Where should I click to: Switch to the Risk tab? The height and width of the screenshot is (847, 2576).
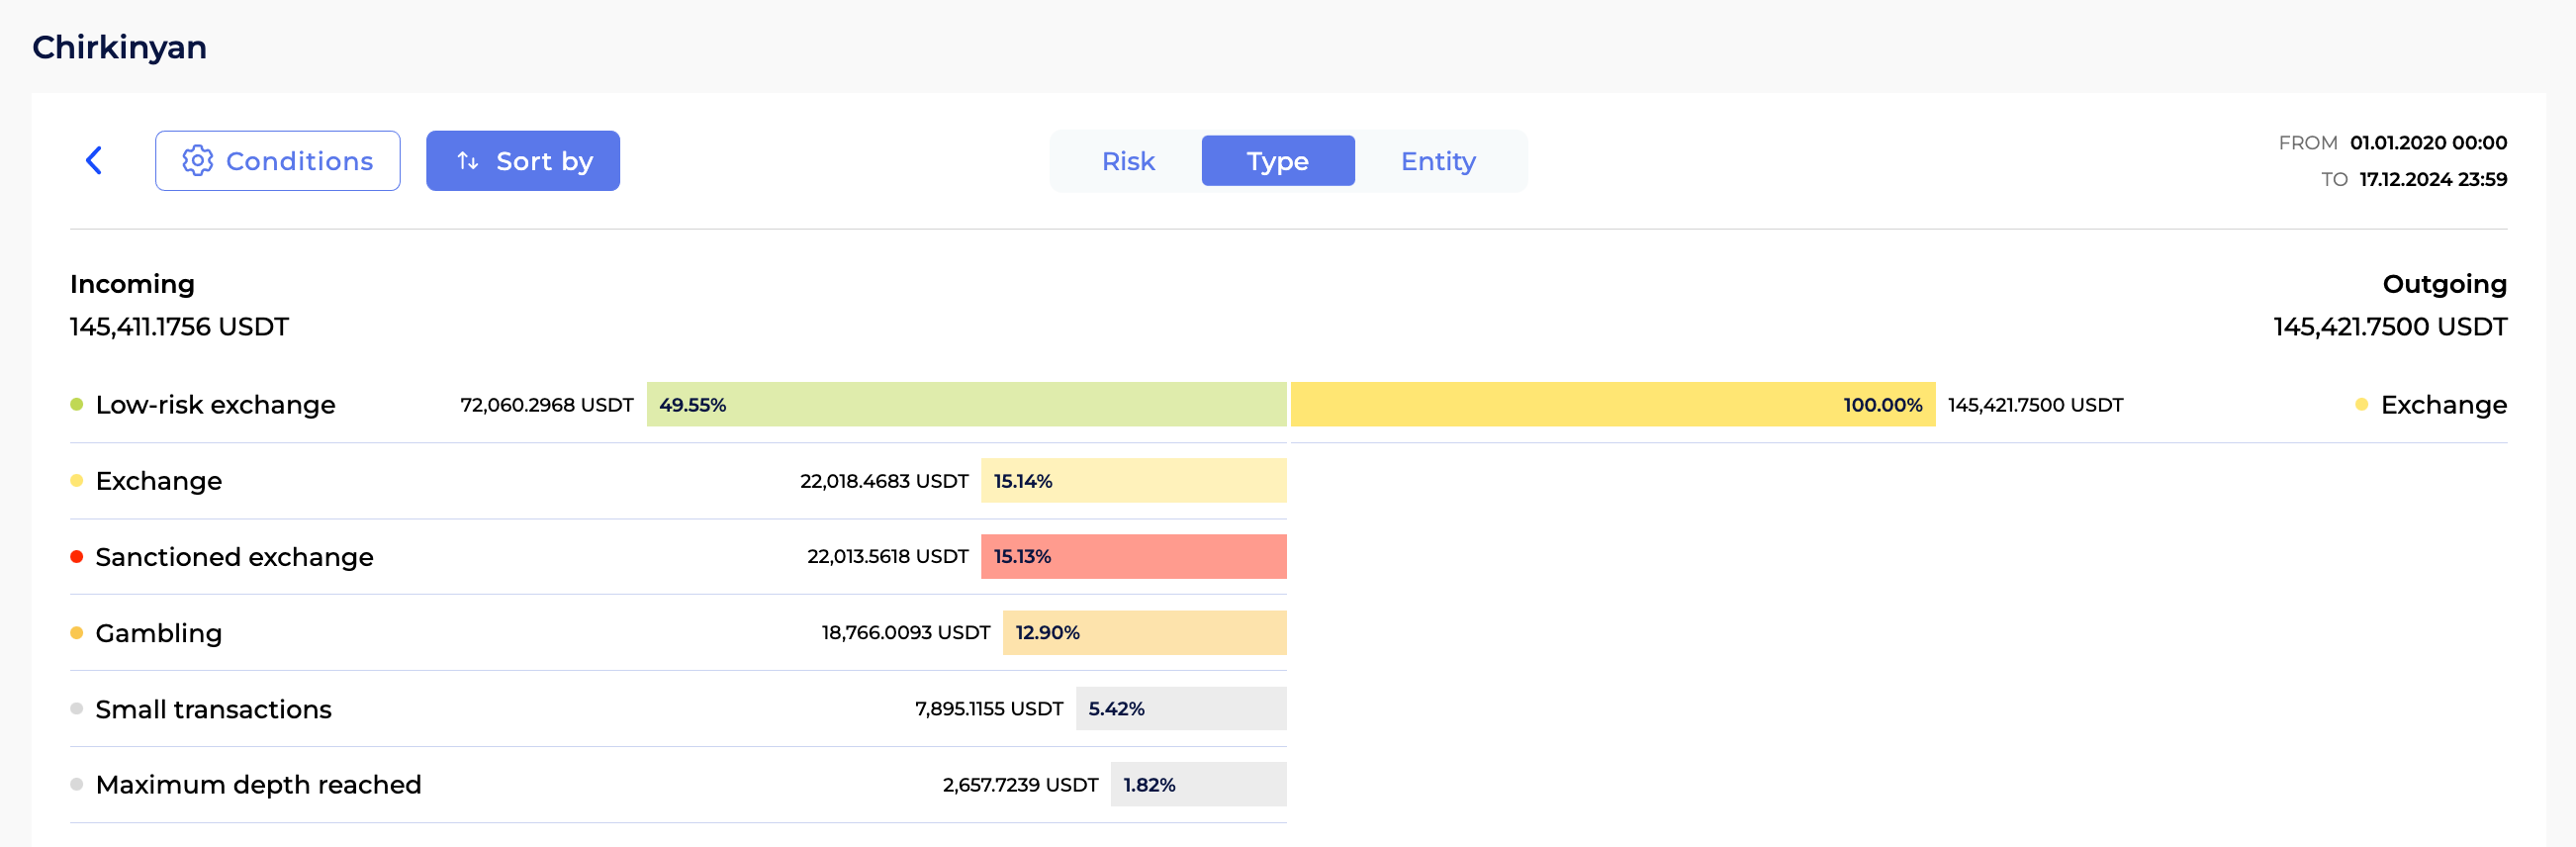click(x=1127, y=161)
